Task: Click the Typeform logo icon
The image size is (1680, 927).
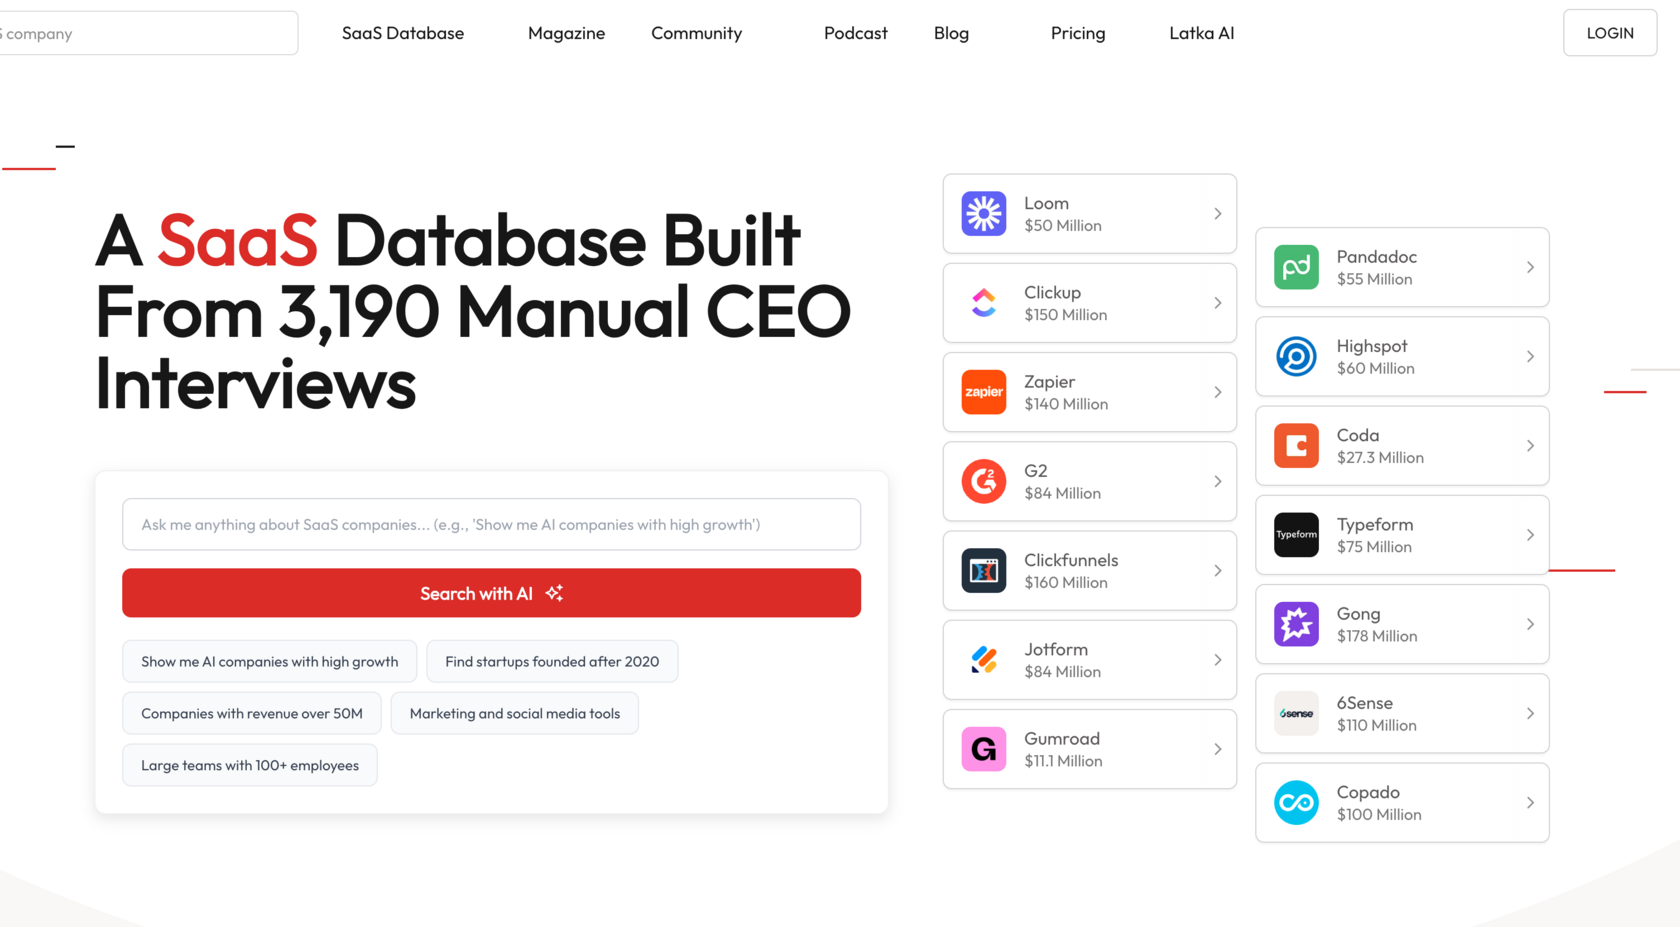Action: click(1296, 535)
